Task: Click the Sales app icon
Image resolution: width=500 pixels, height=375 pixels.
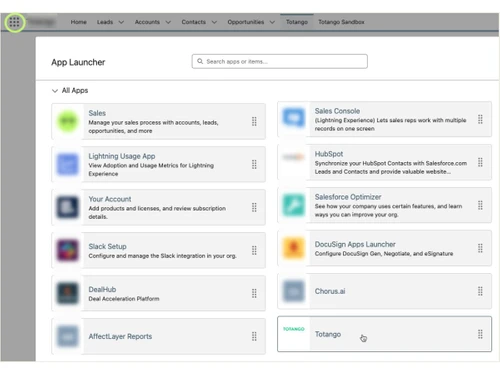Action: (x=68, y=121)
